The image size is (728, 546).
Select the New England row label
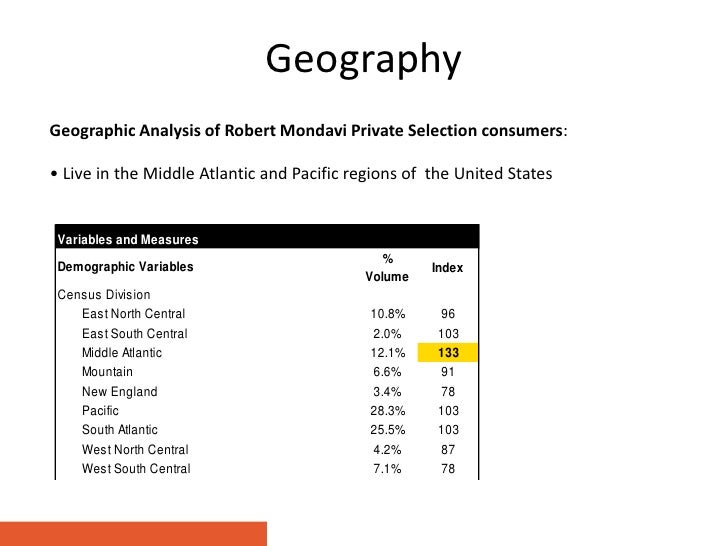[x=120, y=392]
